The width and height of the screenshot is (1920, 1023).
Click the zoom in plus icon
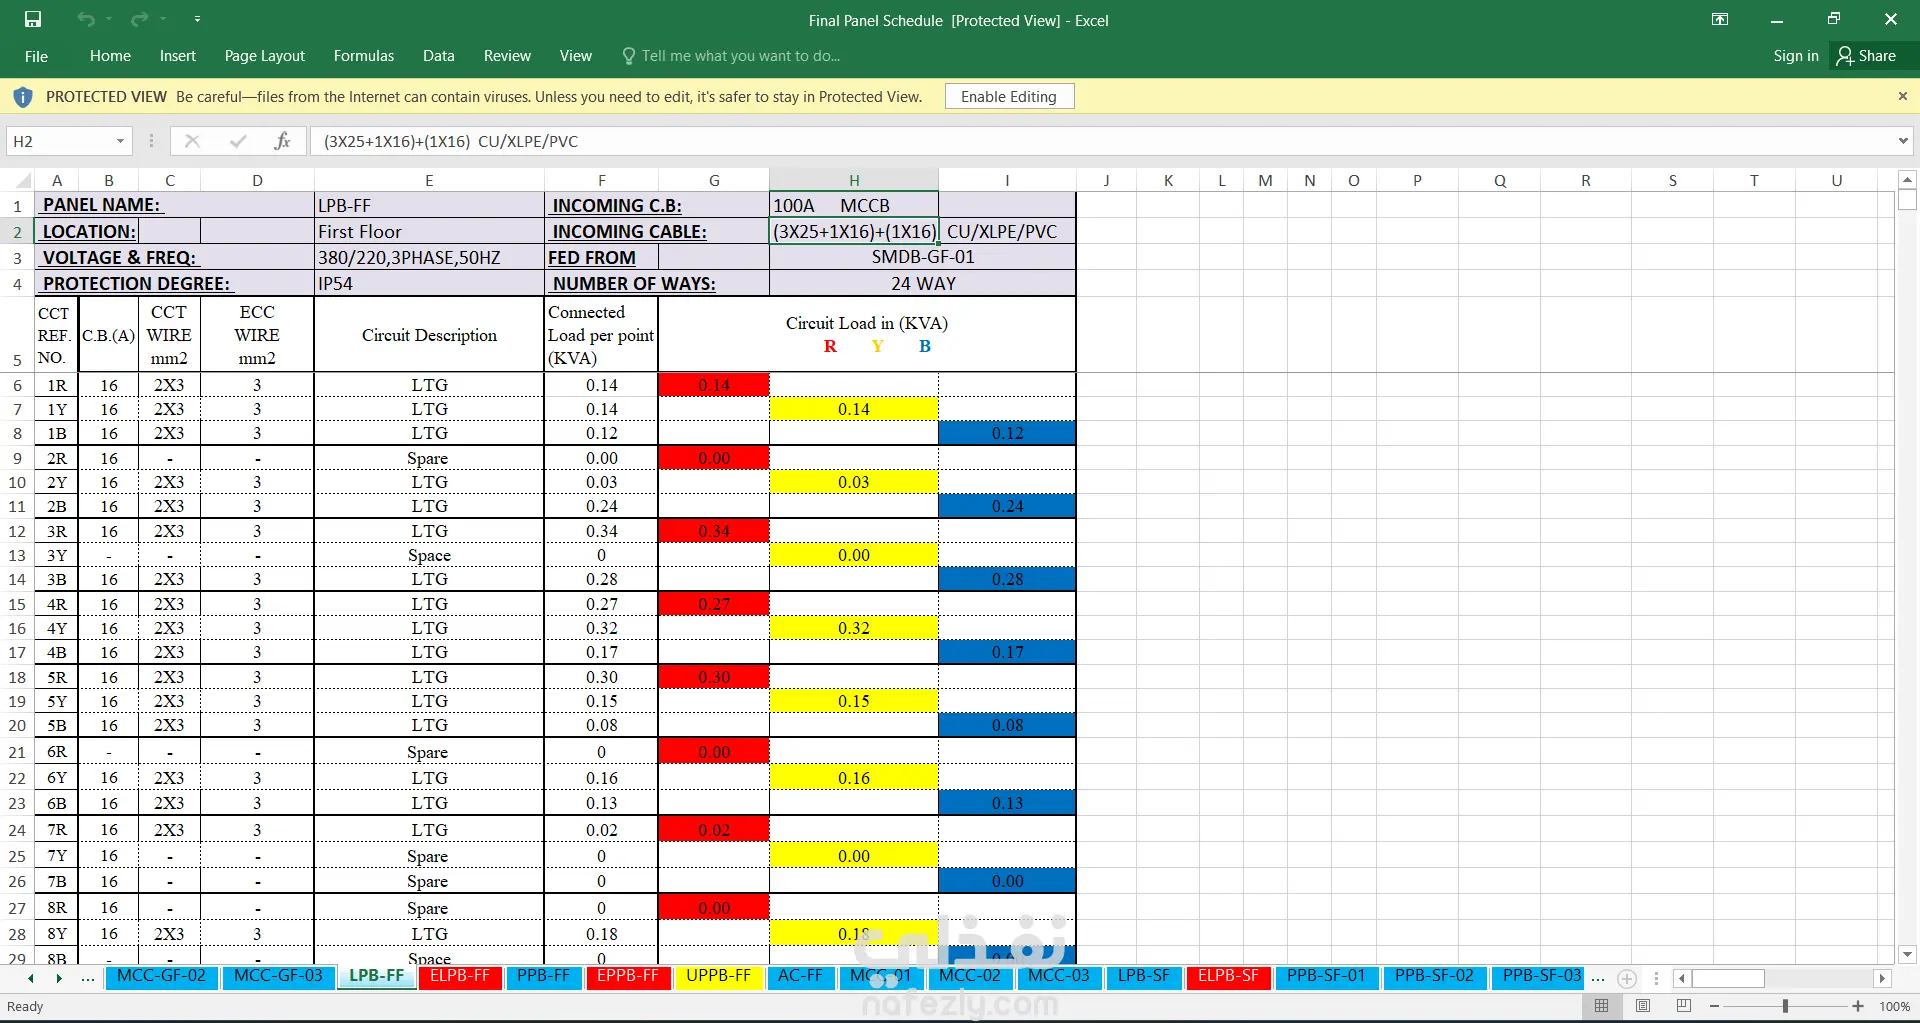pos(1858,1006)
